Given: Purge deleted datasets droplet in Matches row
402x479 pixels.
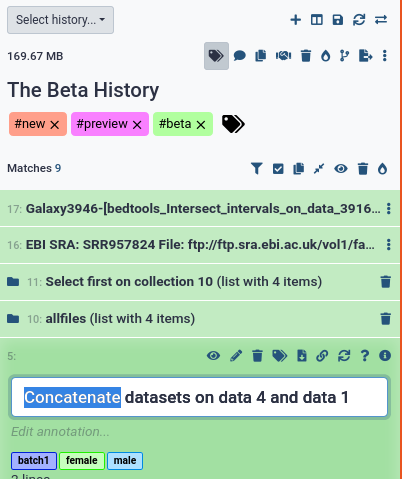Looking at the screenshot, I should click(382, 169).
